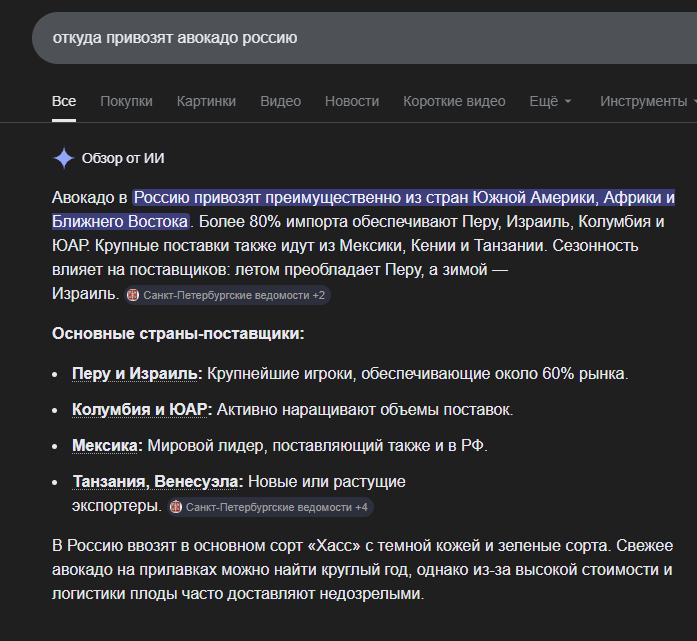Open the Короткие видео tab

click(x=454, y=101)
